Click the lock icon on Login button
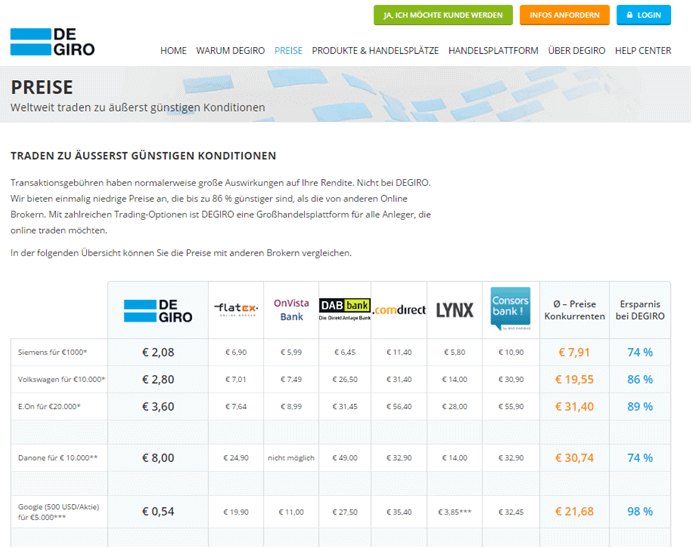This screenshot has width=692, height=548. pyautogui.click(x=630, y=15)
